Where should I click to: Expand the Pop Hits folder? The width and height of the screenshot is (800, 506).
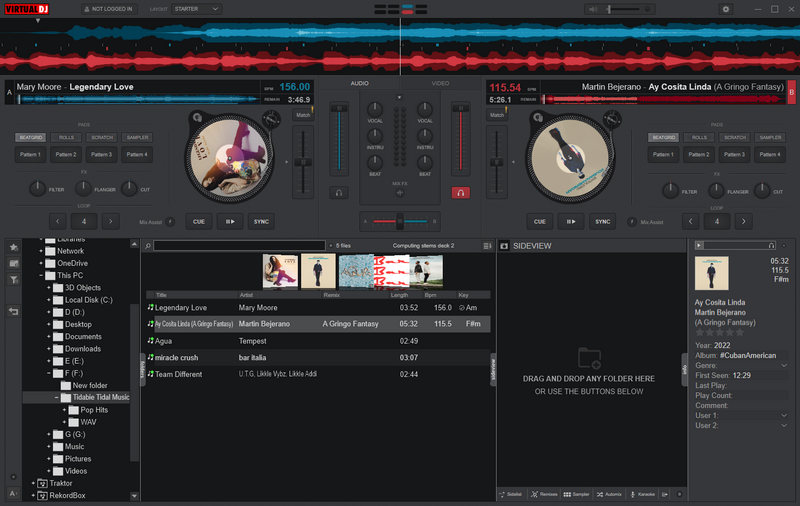click(x=64, y=410)
